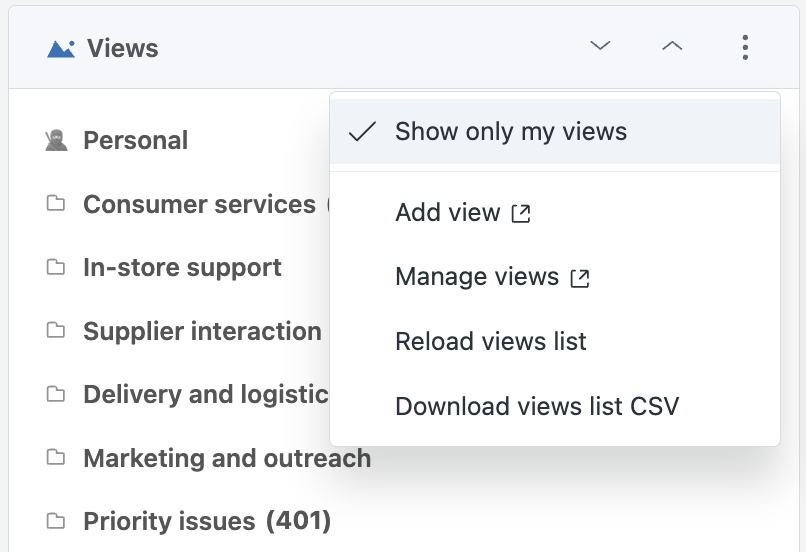Expand all views with the down chevron

tap(600, 46)
